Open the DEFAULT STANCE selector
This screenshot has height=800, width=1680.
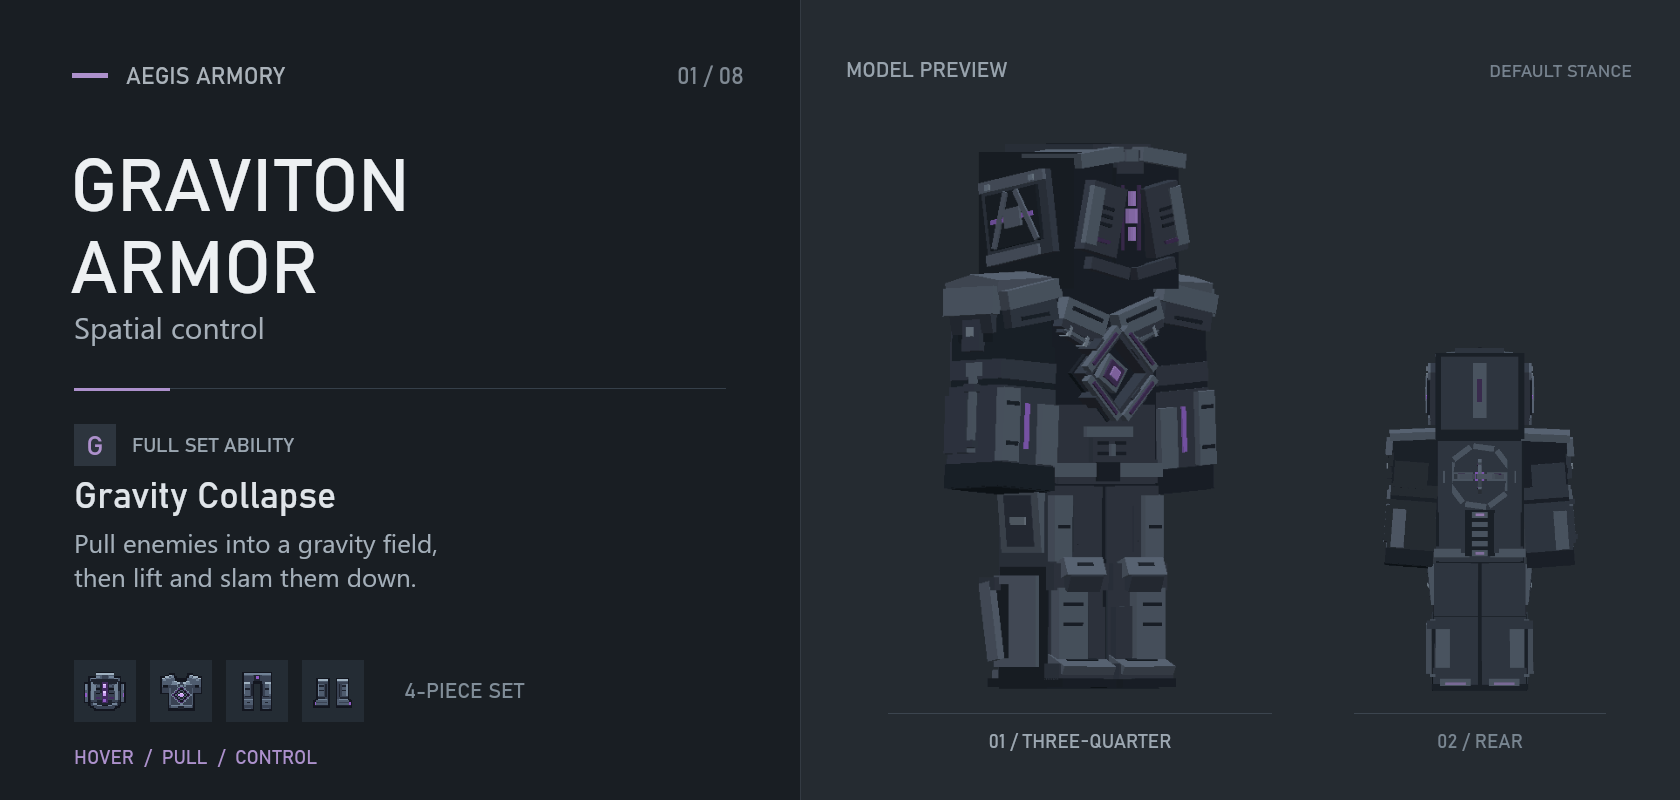(1560, 71)
